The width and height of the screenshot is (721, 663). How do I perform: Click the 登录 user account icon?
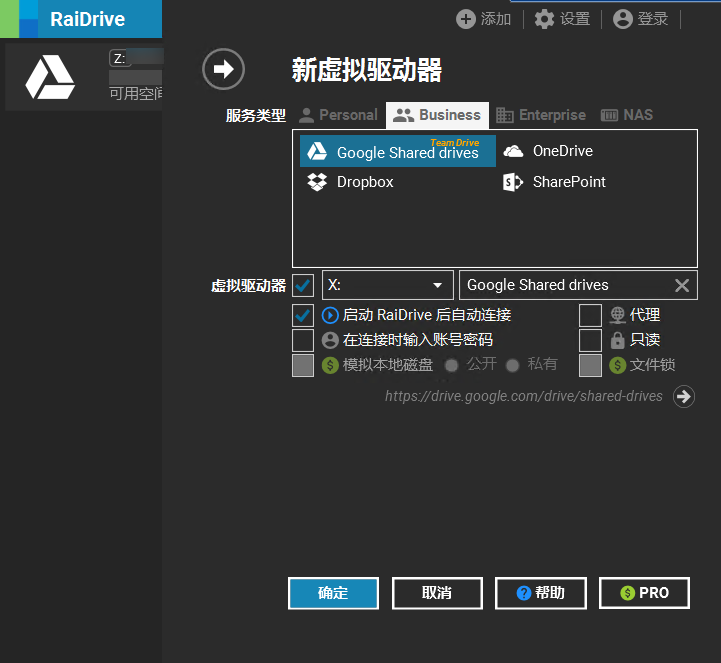pyautogui.click(x=623, y=19)
